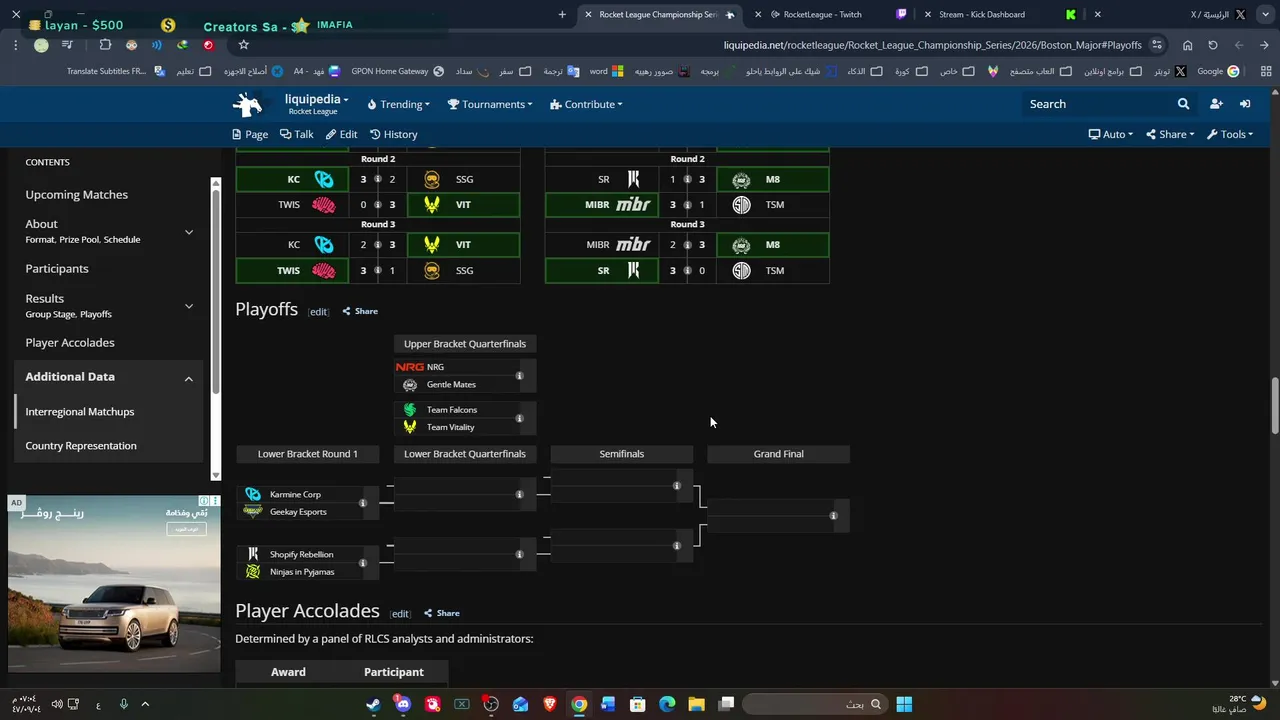The height and width of the screenshot is (720, 1280).
Task: Click the log in arrow icon
Action: tap(1245, 104)
